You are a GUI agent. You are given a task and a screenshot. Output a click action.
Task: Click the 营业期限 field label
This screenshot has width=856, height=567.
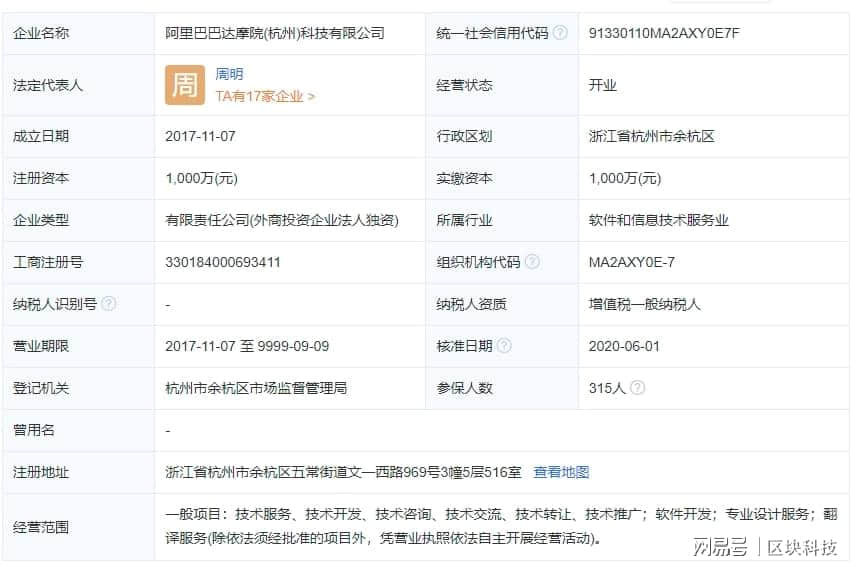pyautogui.click(x=41, y=346)
